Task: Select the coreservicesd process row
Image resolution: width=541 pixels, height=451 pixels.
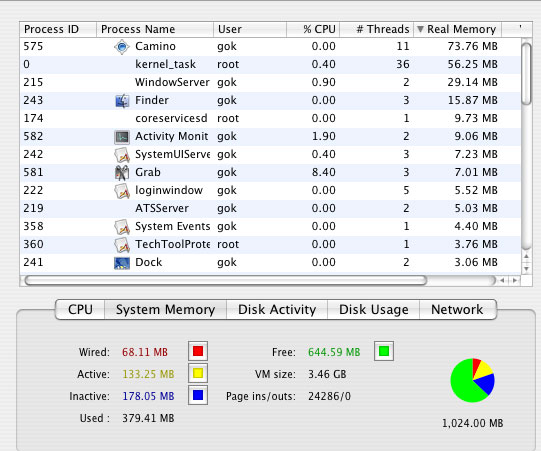Action: click(x=270, y=118)
